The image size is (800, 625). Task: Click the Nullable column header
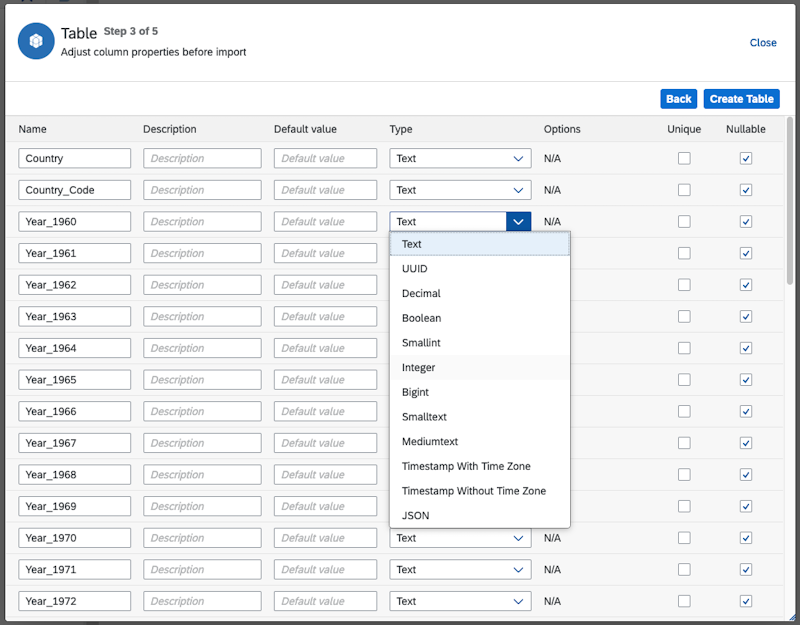pos(745,129)
